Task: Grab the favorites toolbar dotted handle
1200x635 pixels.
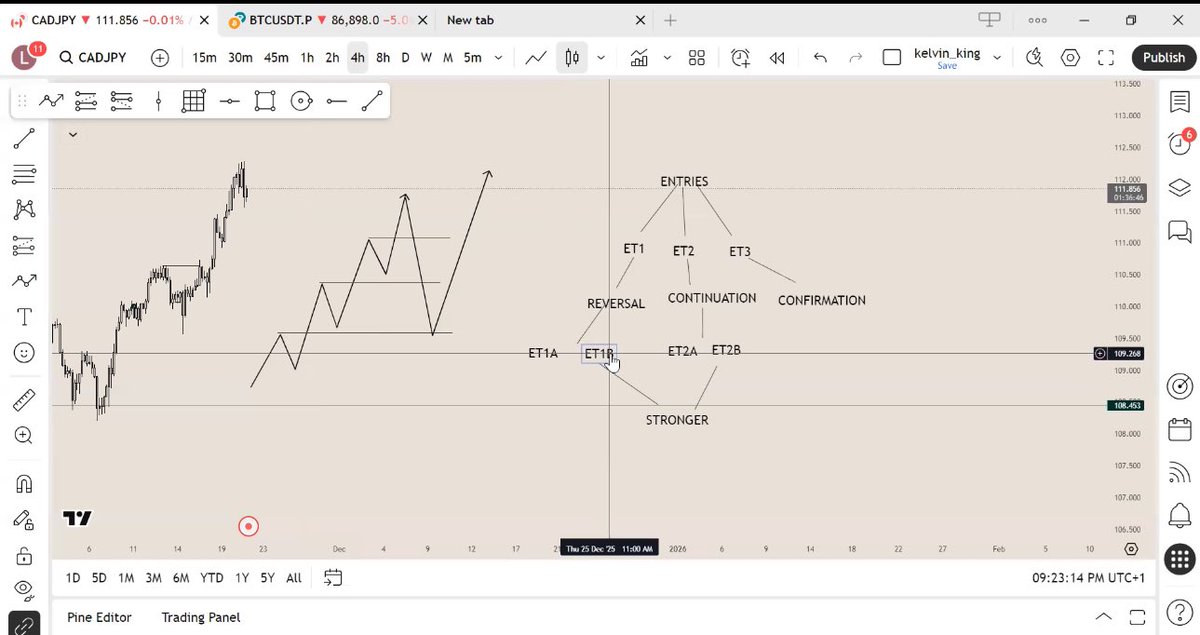Action: [24, 100]
